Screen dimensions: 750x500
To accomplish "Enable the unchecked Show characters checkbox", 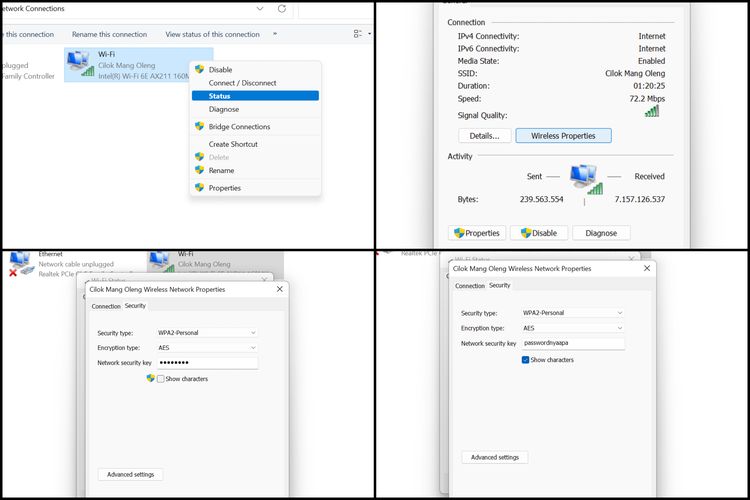I will coord(161,379).
